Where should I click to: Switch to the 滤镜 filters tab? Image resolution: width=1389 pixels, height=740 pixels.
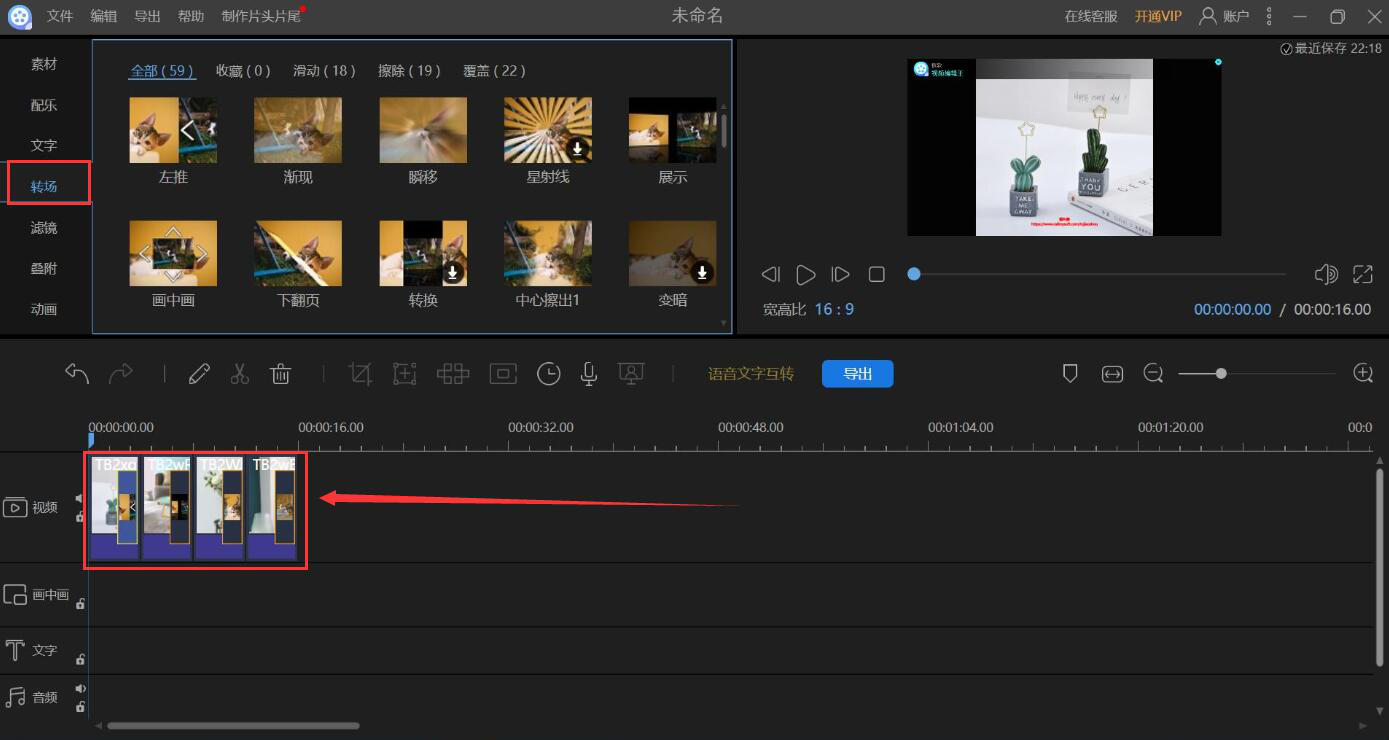[44, 228]
